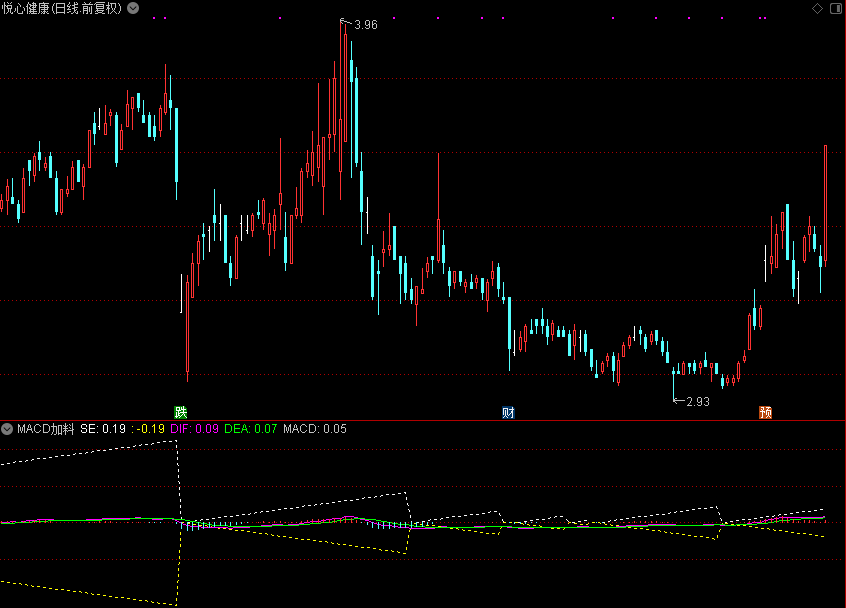Click the MACD: 0.05 value label
This screenshot has width=846, height=608.
pyautogui.click(x=315, y=429)
